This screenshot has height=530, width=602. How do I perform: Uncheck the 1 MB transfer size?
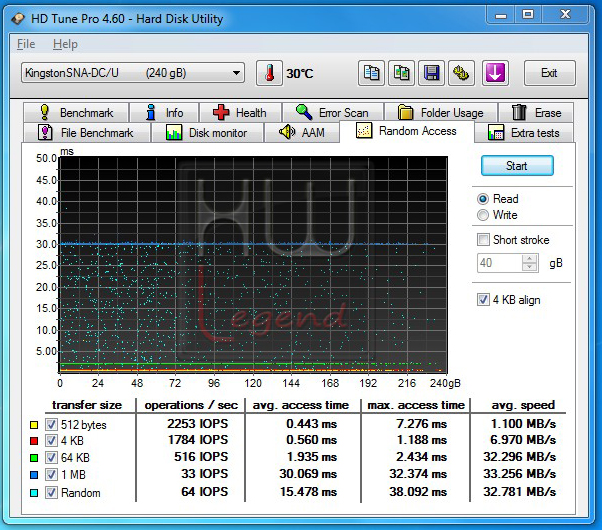[51, 474]
